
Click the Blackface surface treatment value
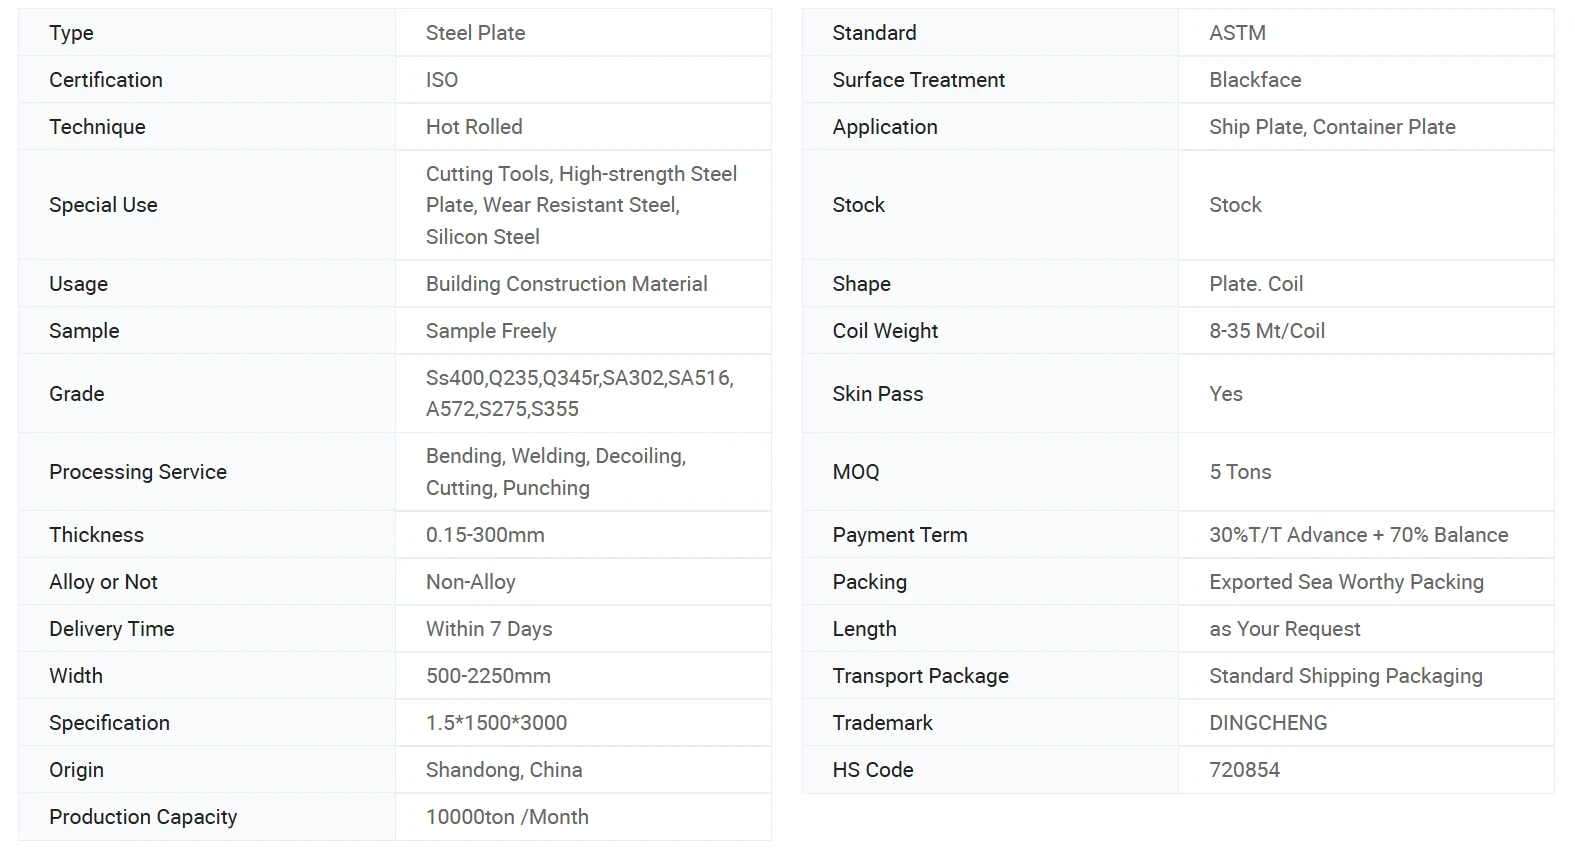tap(1255, 80)
